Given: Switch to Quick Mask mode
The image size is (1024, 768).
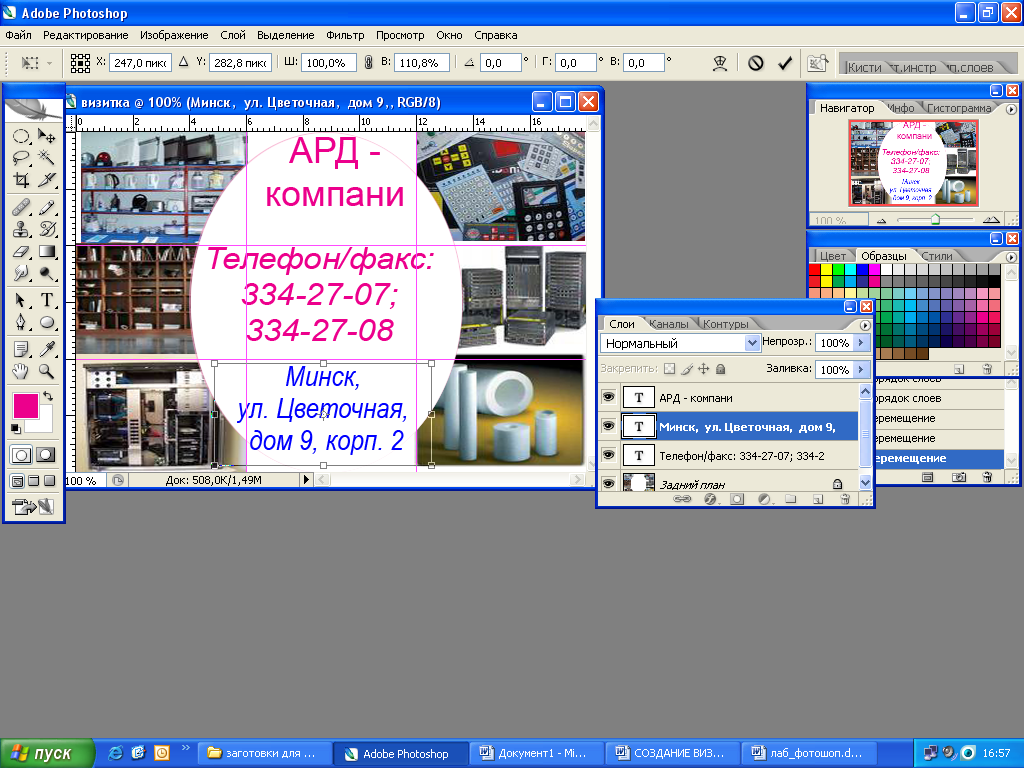Looking at the screenshot, I should click(45, 455).
